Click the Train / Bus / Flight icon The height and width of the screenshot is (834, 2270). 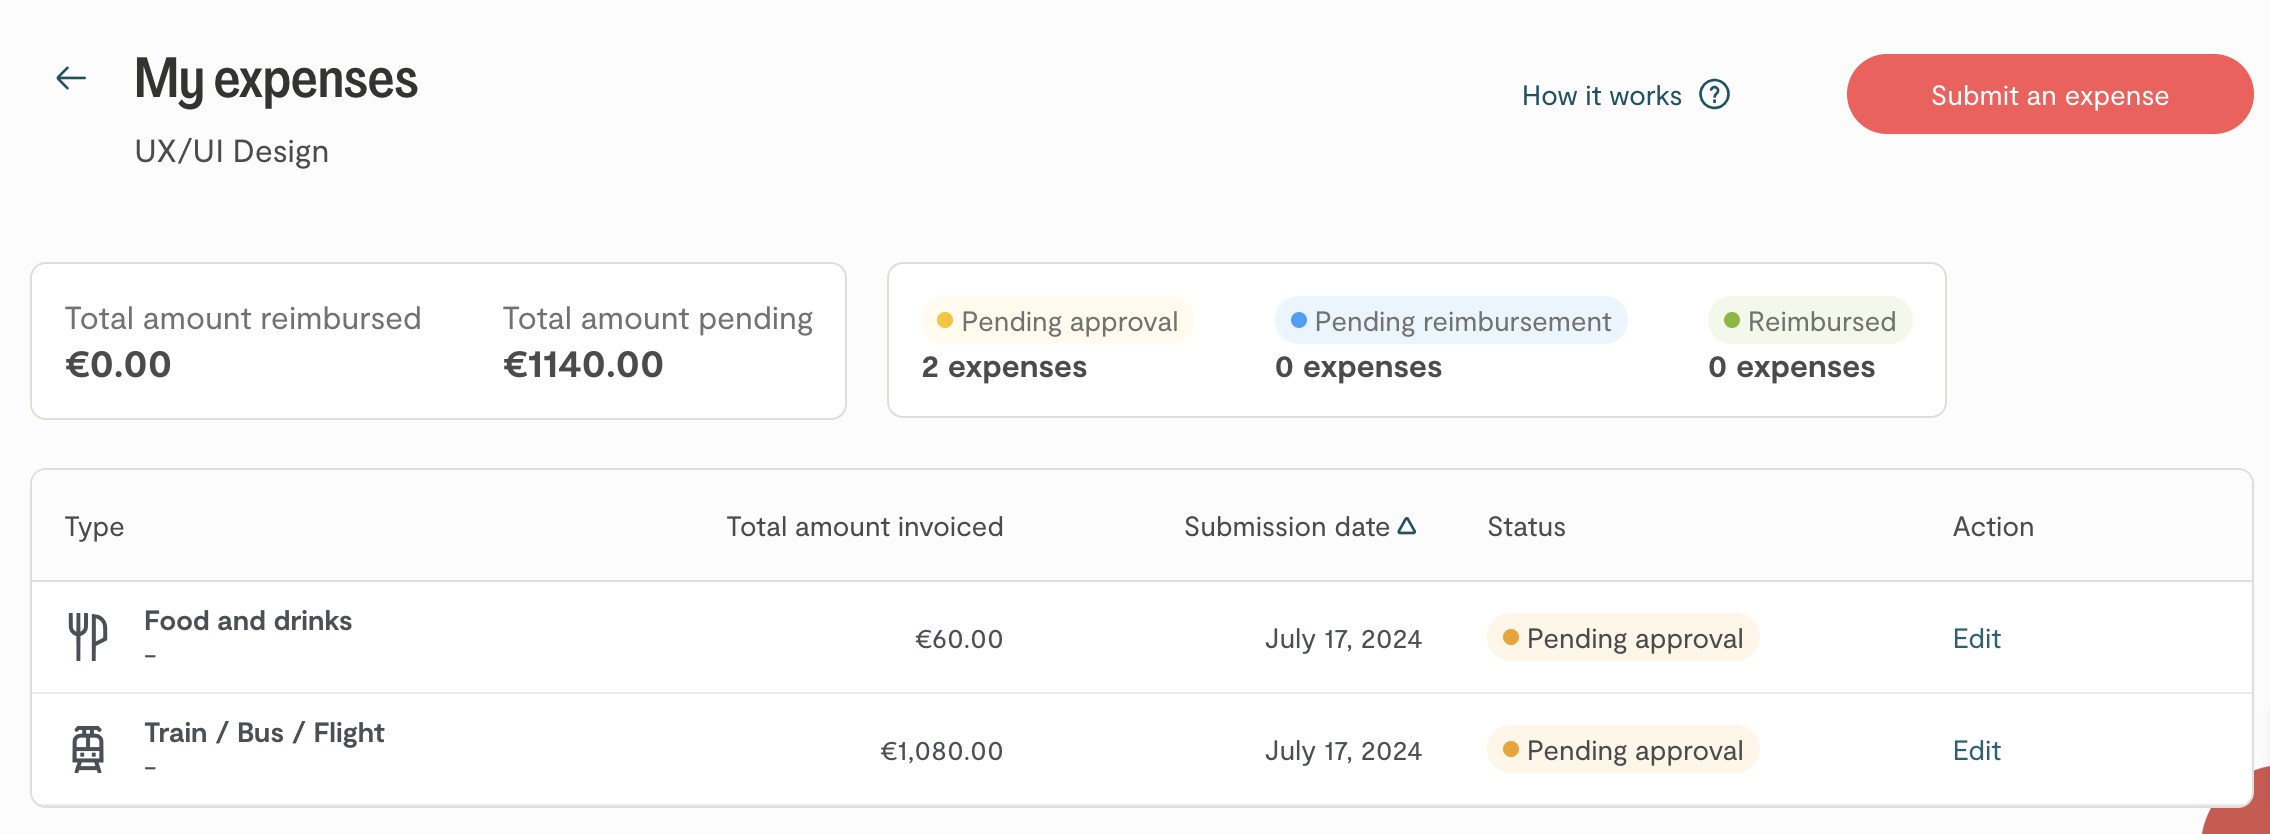click(x=88, y=749)
